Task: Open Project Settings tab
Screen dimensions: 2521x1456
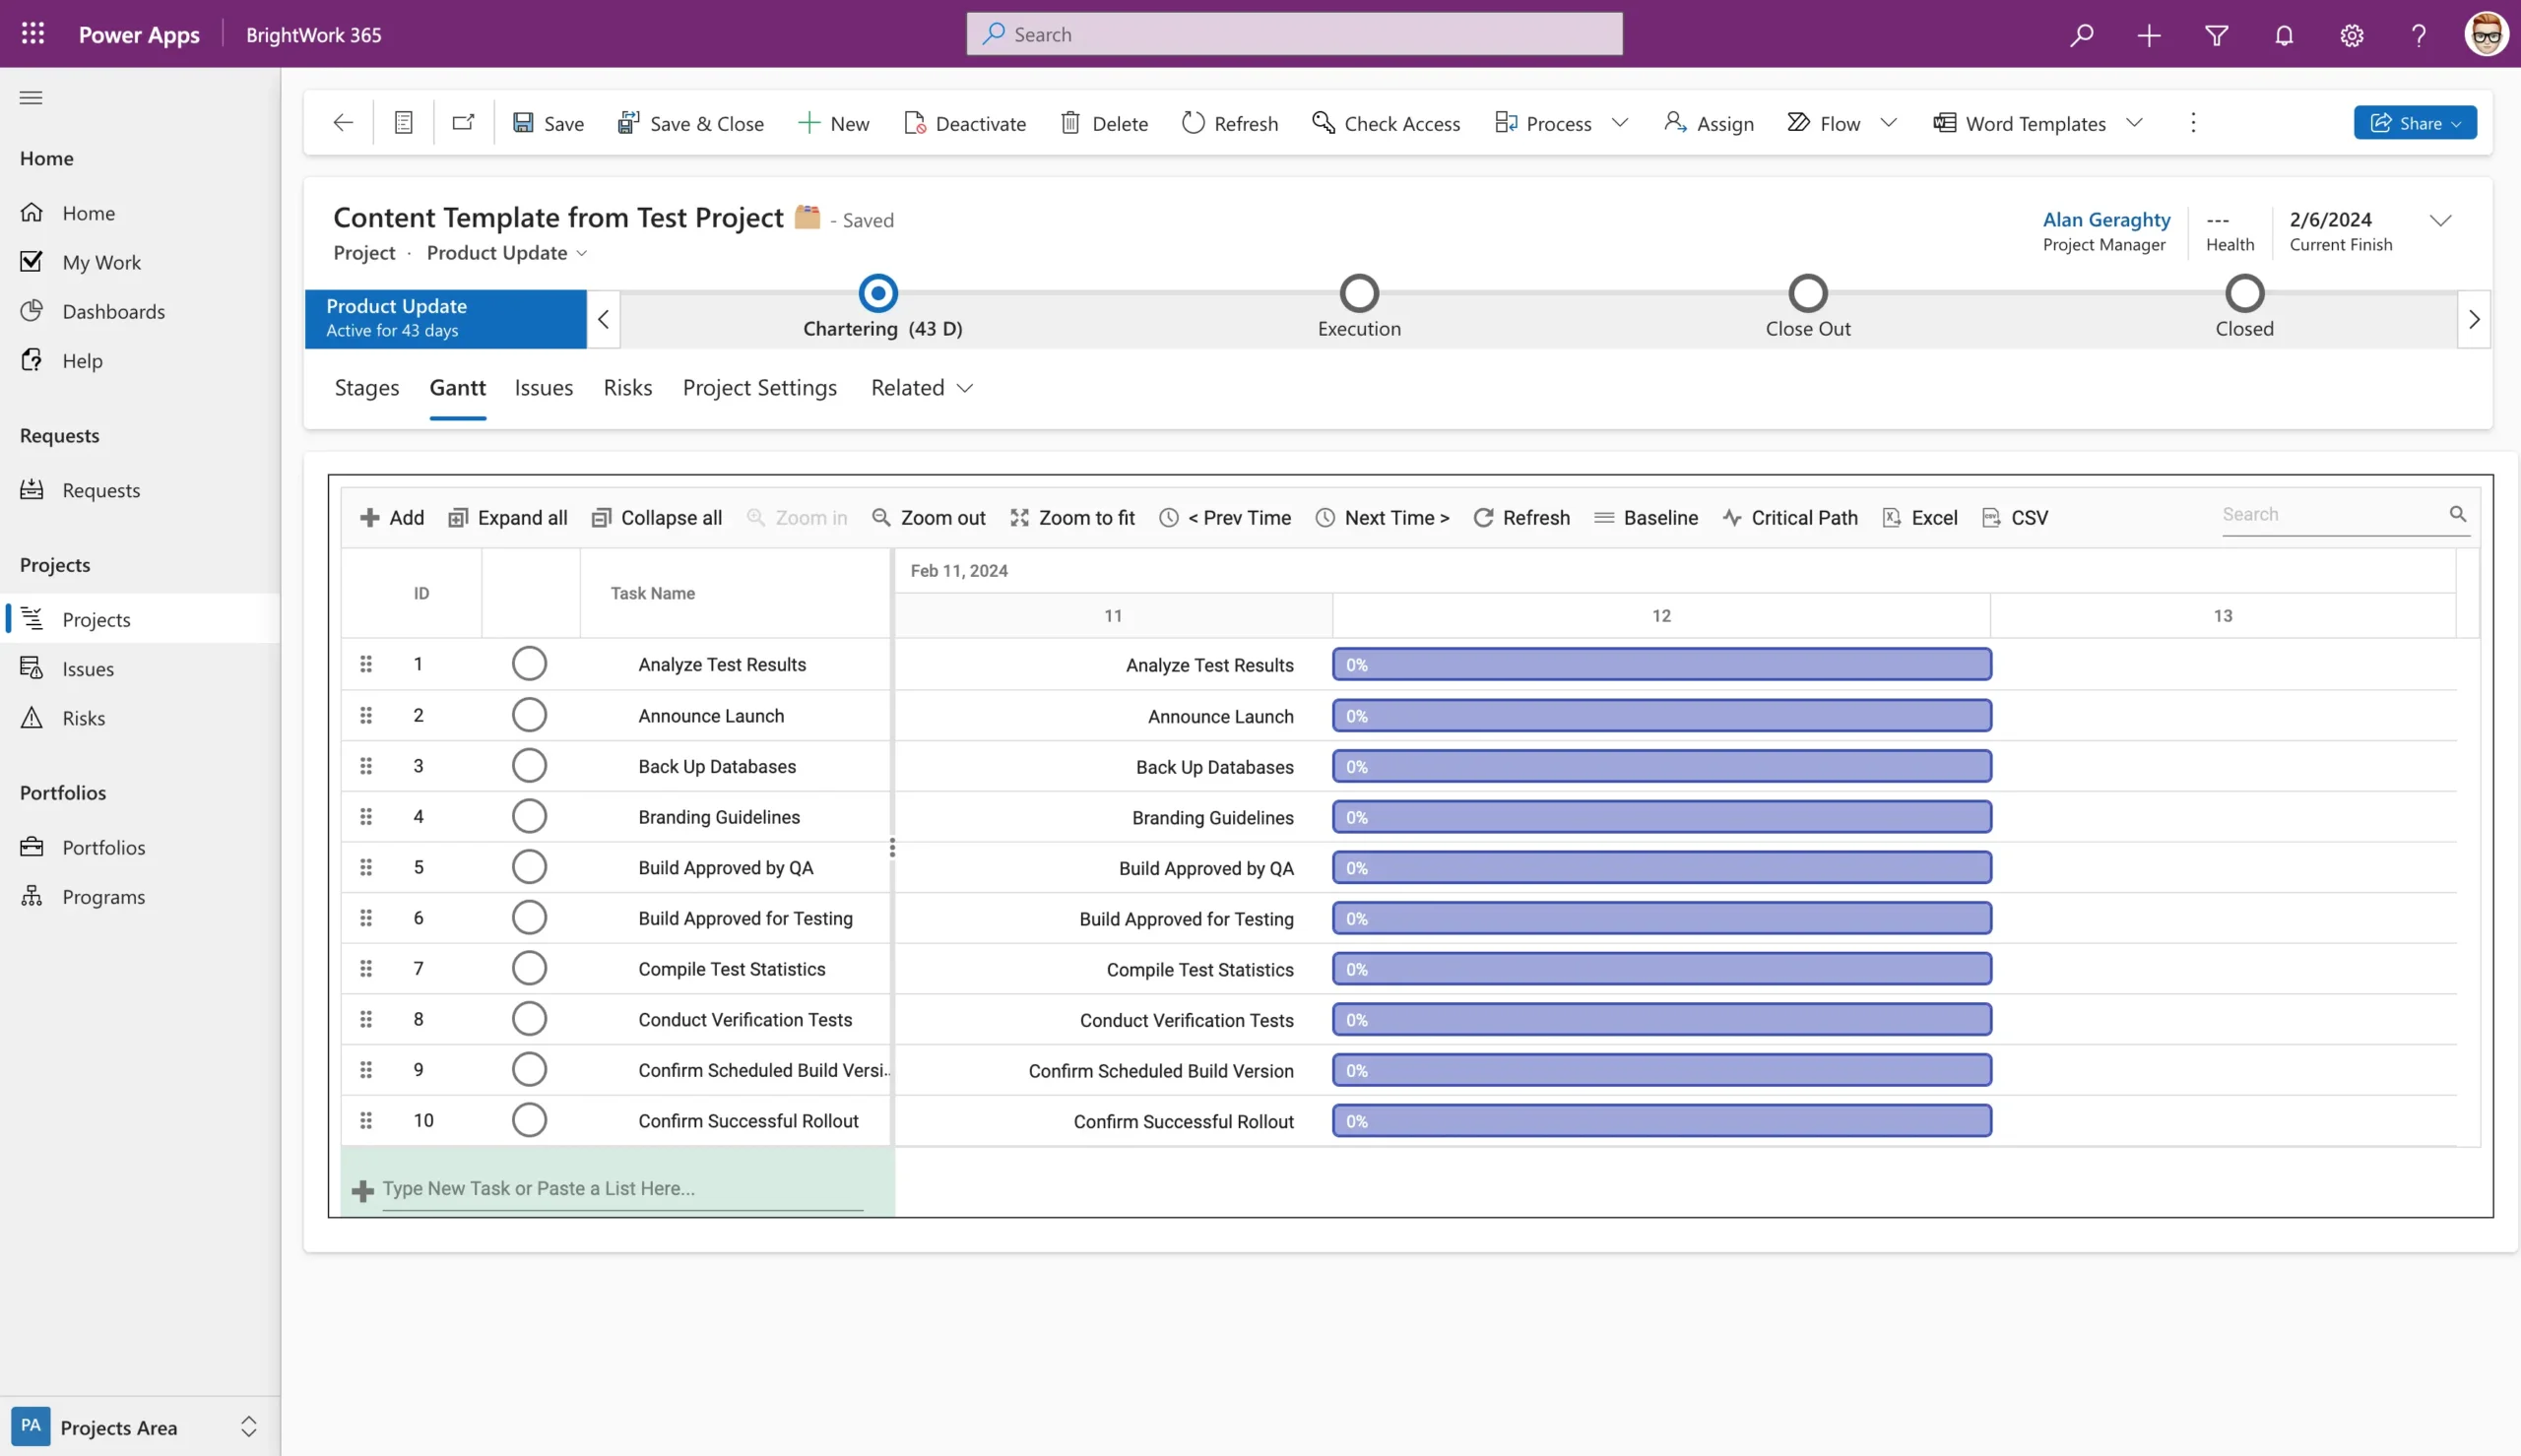Action: [759, 388]
